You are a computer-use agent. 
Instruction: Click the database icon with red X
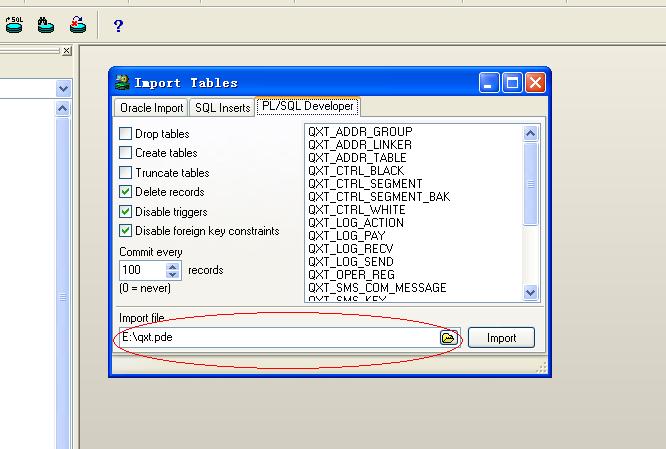coord(77,23)
